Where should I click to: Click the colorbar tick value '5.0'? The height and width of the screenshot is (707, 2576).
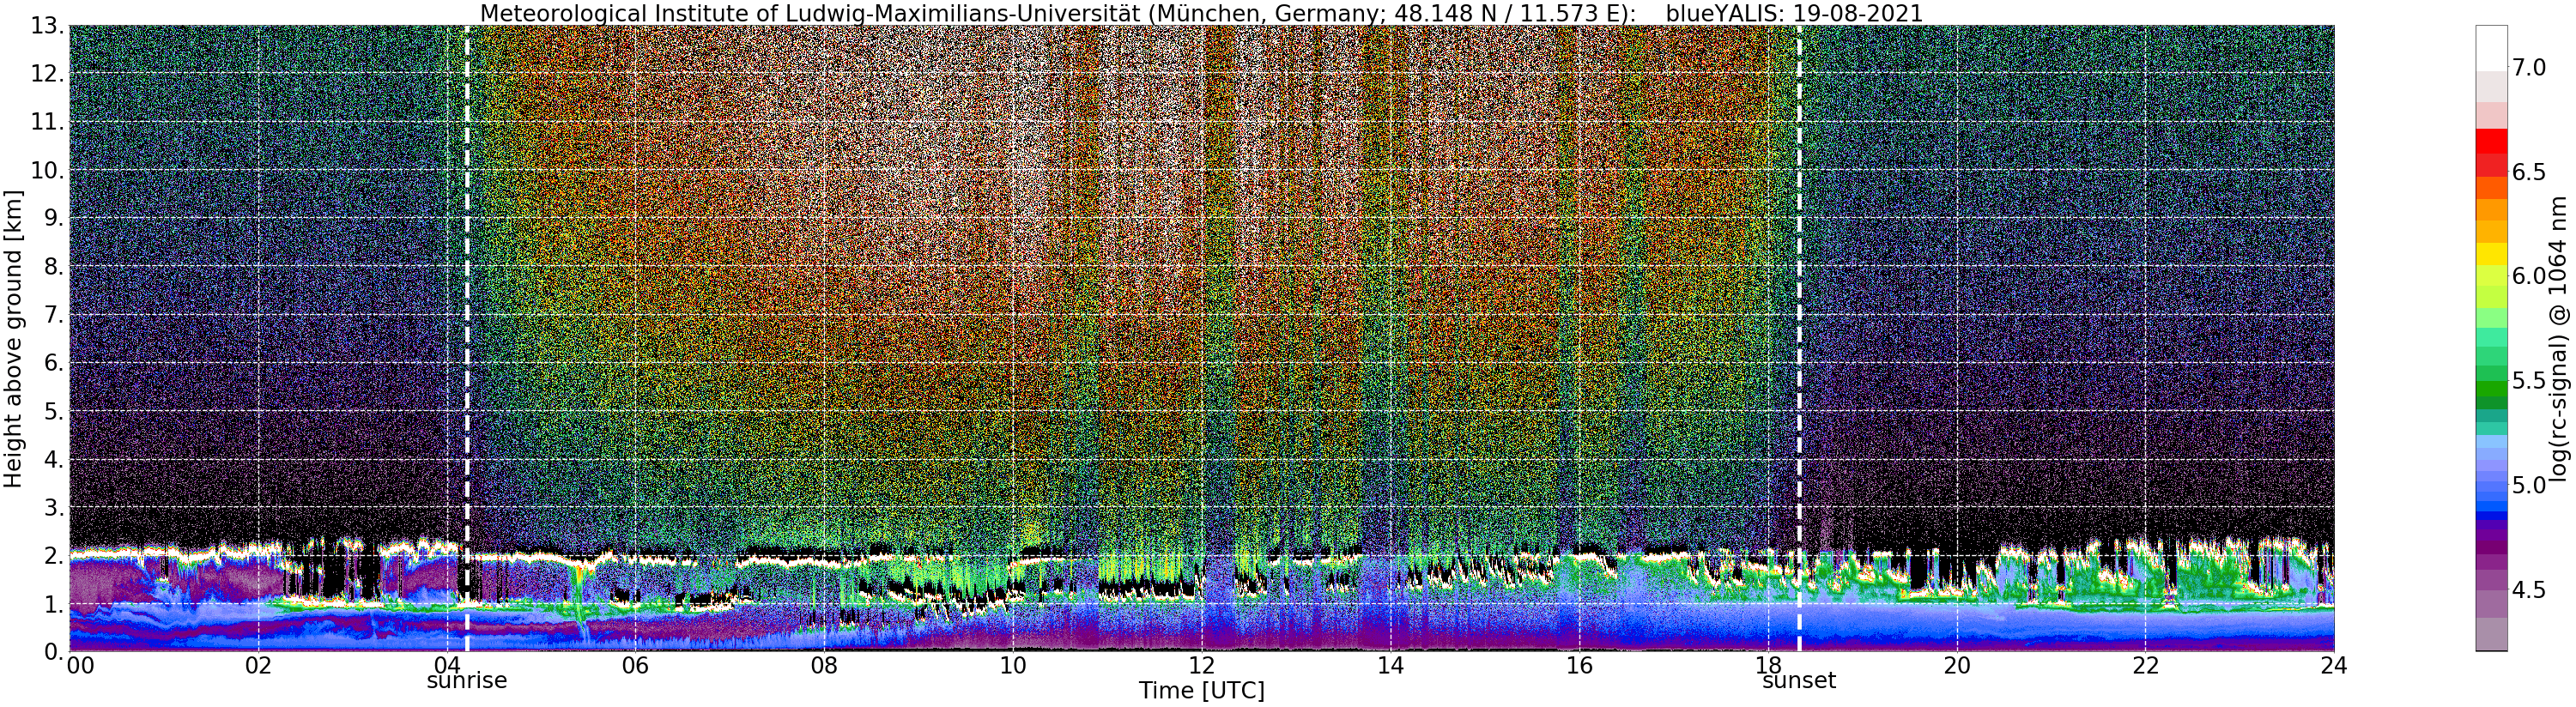coord(2530,485)
